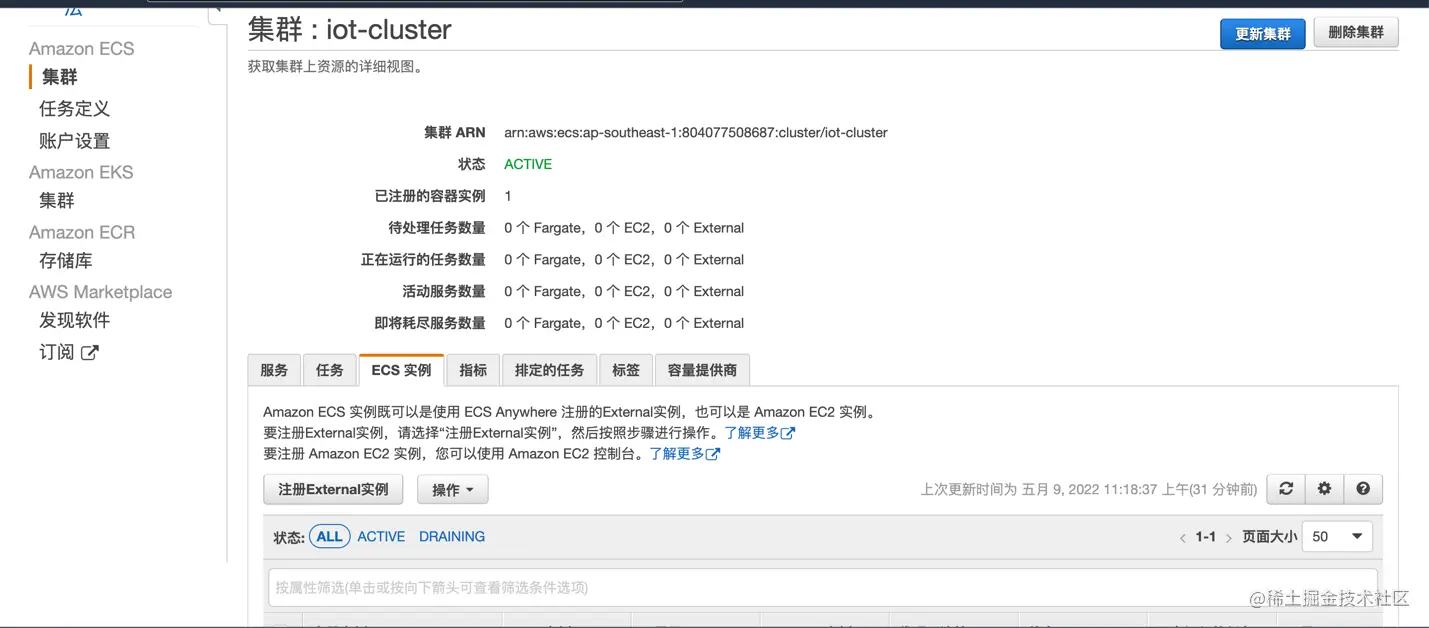Open 集群 under Amazon ECS
The width and height of the screenshot is (1429, 628).
(59, 77)
